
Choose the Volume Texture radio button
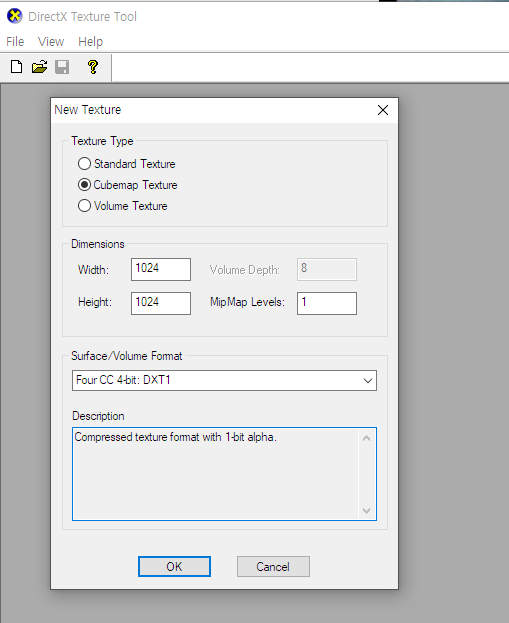pyautogui.click(x=84, y=206)
